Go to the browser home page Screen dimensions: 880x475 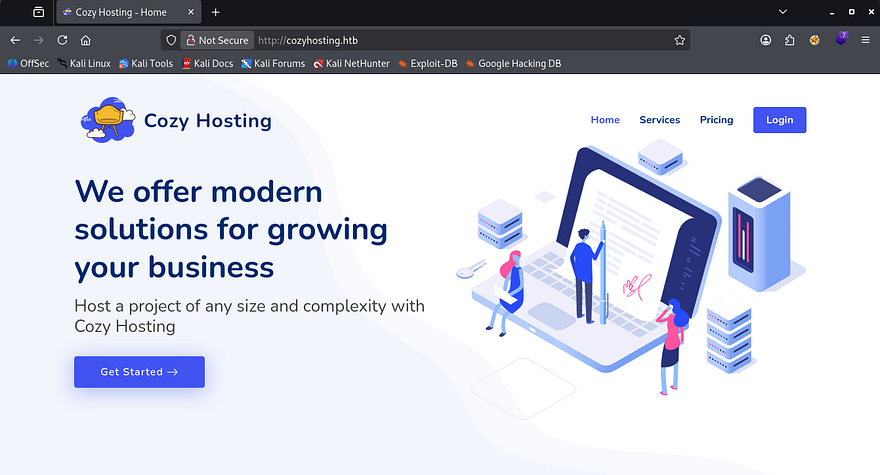point(86,40)
